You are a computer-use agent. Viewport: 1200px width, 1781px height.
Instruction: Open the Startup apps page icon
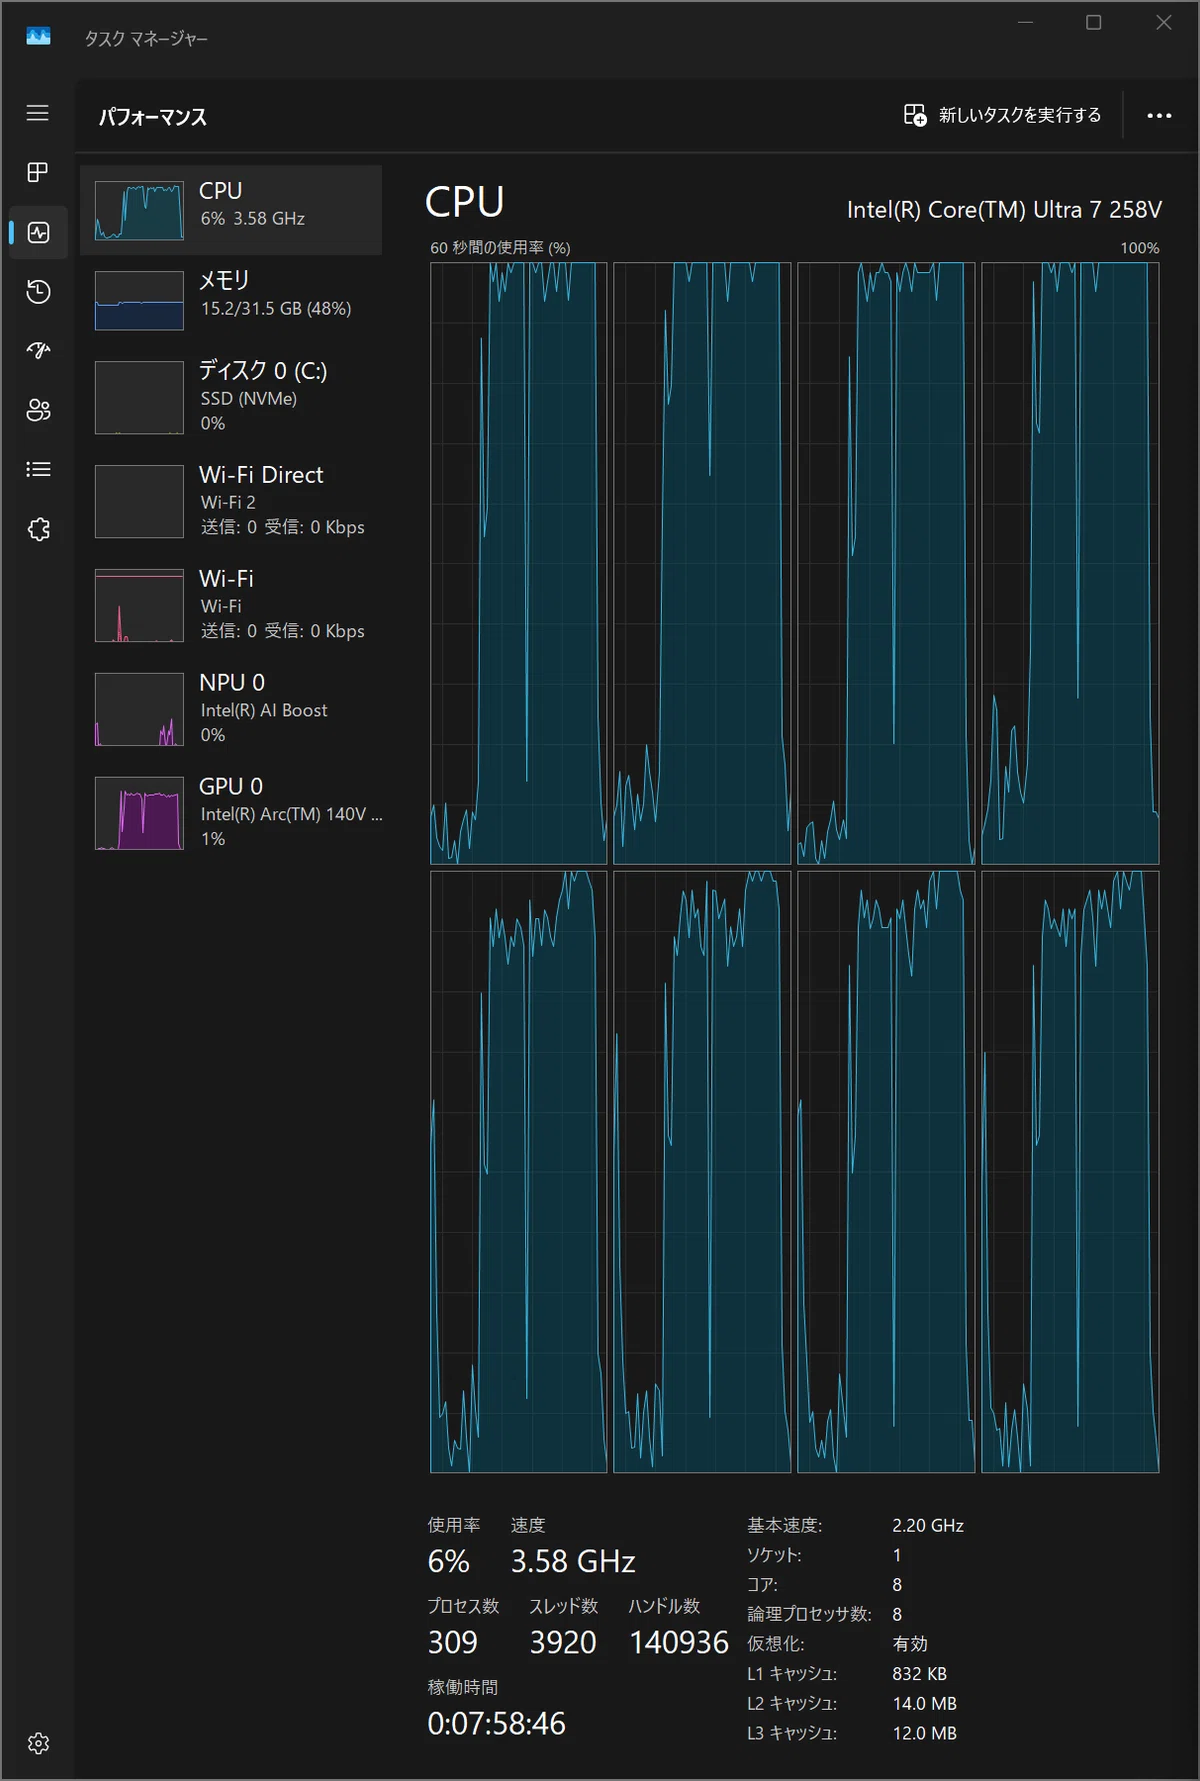point(38,350)
